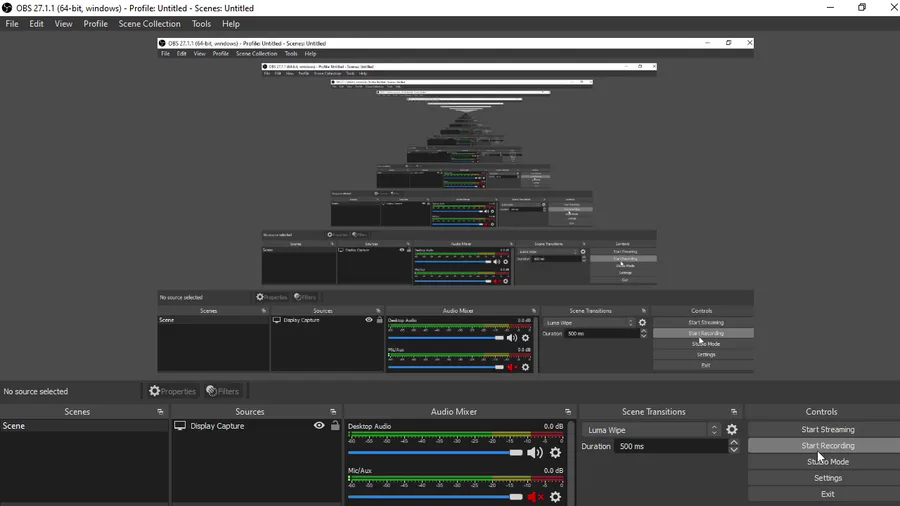Restore down the OBS window
Viewport: 900px width, 506px height.
862,7
